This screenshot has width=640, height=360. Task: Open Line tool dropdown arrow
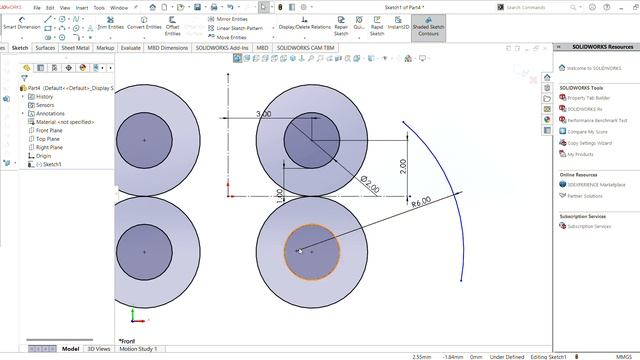(54, 19)
